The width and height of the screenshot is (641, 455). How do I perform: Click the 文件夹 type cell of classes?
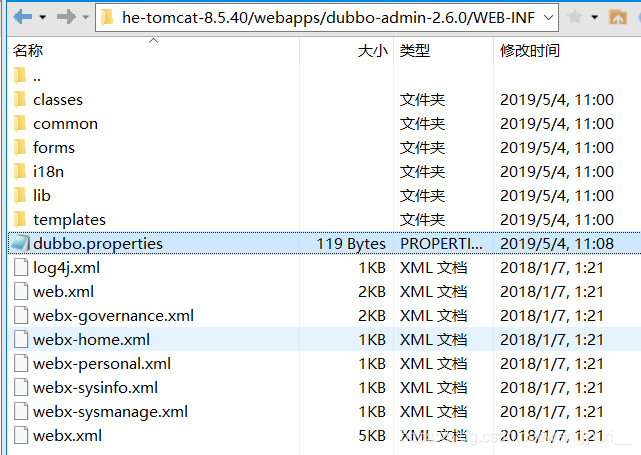coord(422,100)
